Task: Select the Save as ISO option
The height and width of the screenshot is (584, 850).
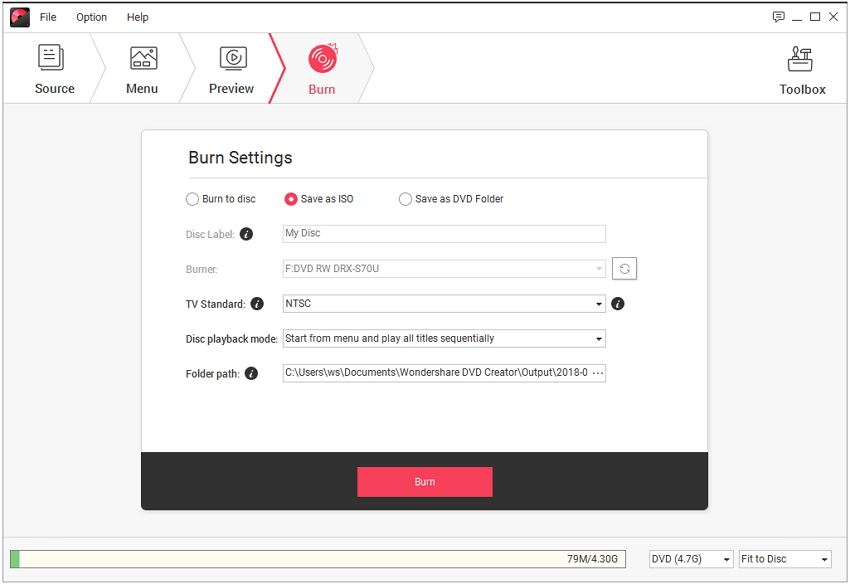Action: tap(291, 199)
